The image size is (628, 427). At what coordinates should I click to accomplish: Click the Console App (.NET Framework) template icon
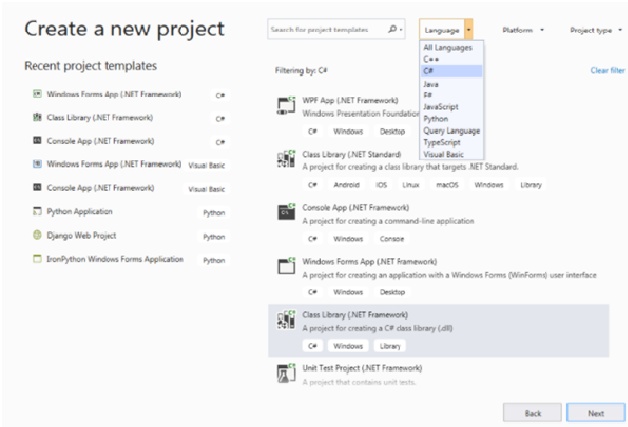point(286,212)
